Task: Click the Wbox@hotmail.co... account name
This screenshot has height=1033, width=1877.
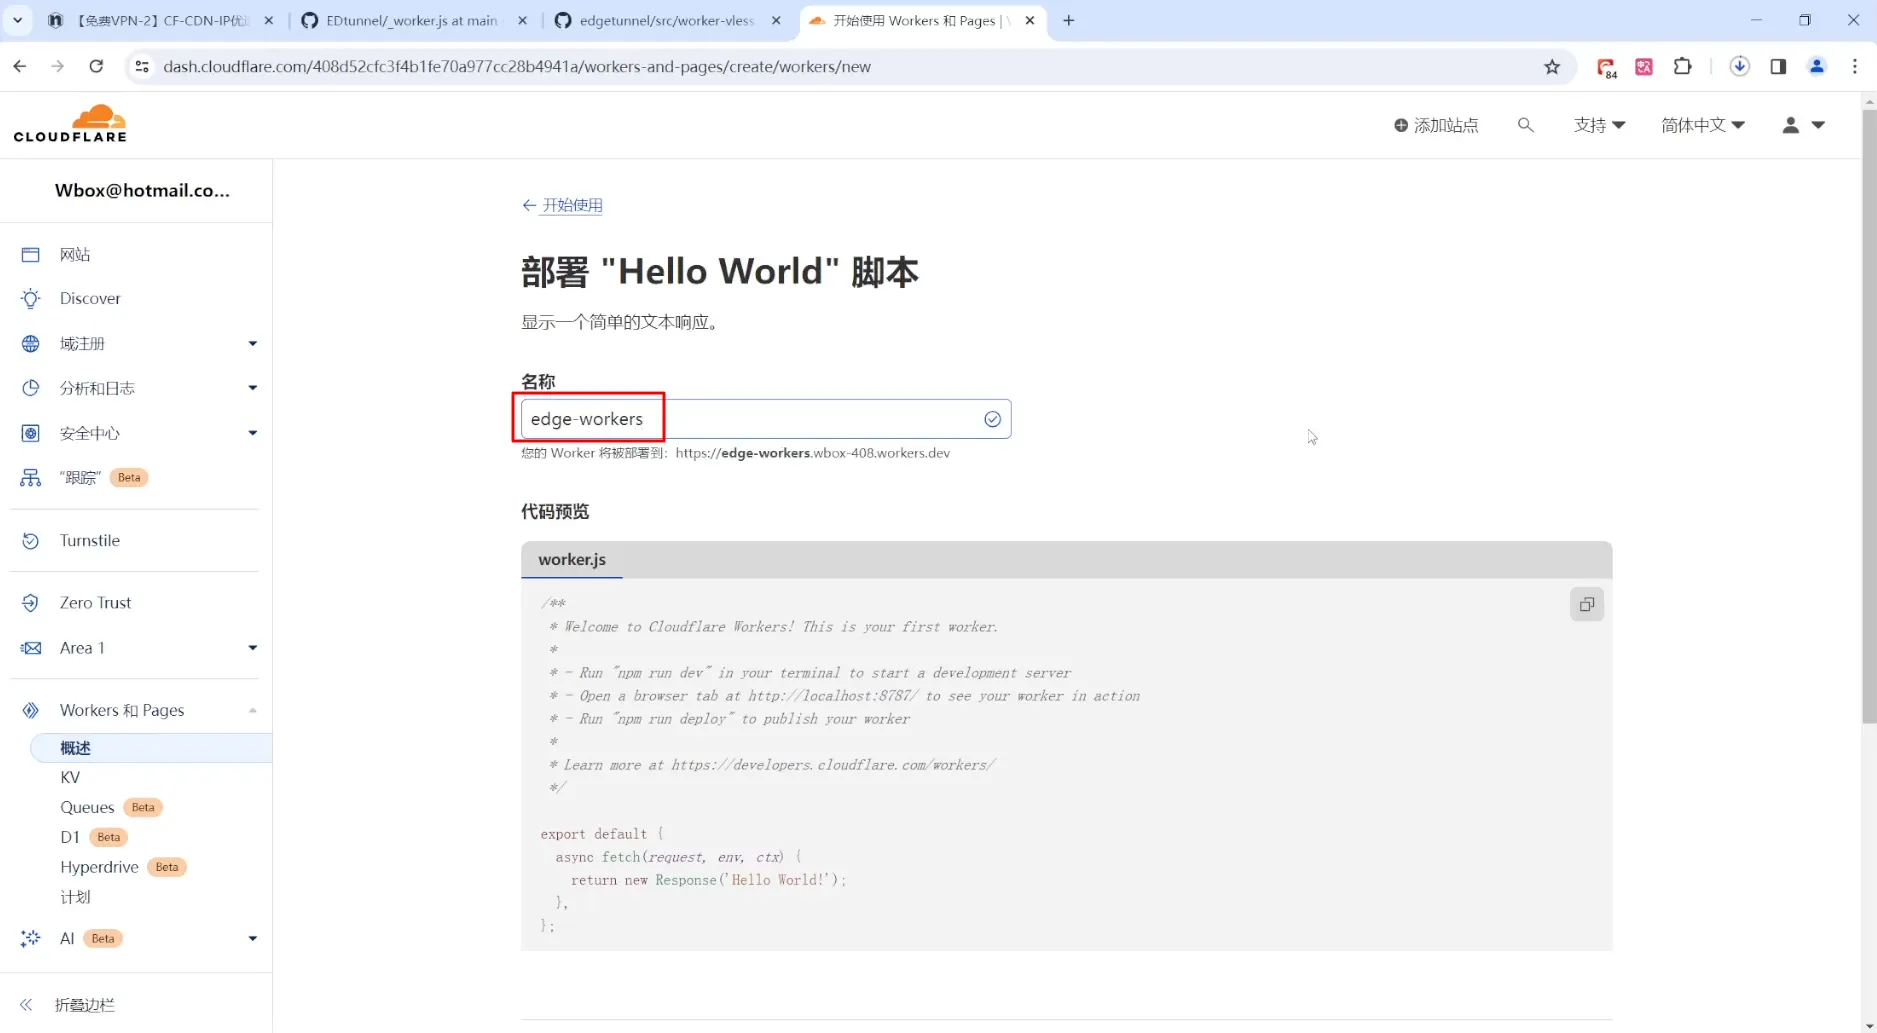Action: 142,190
